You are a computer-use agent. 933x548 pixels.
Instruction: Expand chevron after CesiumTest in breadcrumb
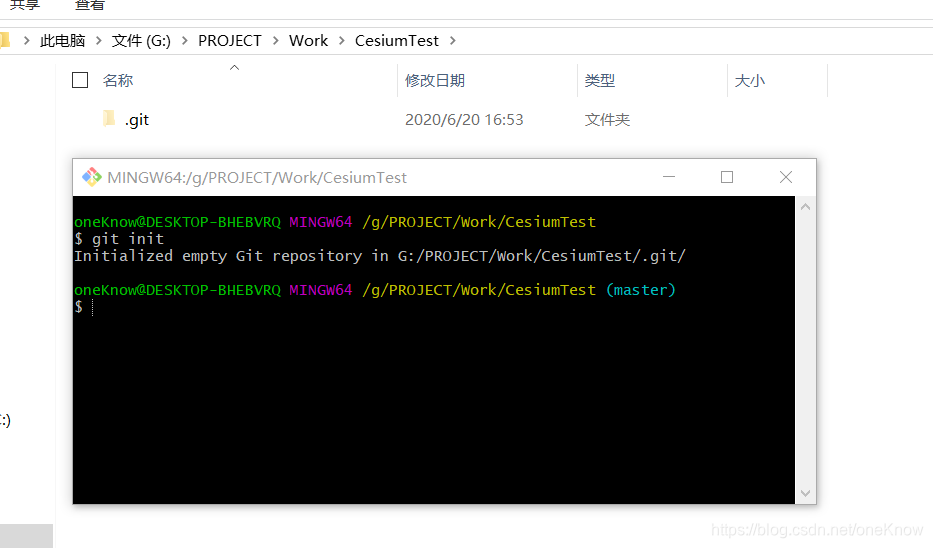pos(453,40)
